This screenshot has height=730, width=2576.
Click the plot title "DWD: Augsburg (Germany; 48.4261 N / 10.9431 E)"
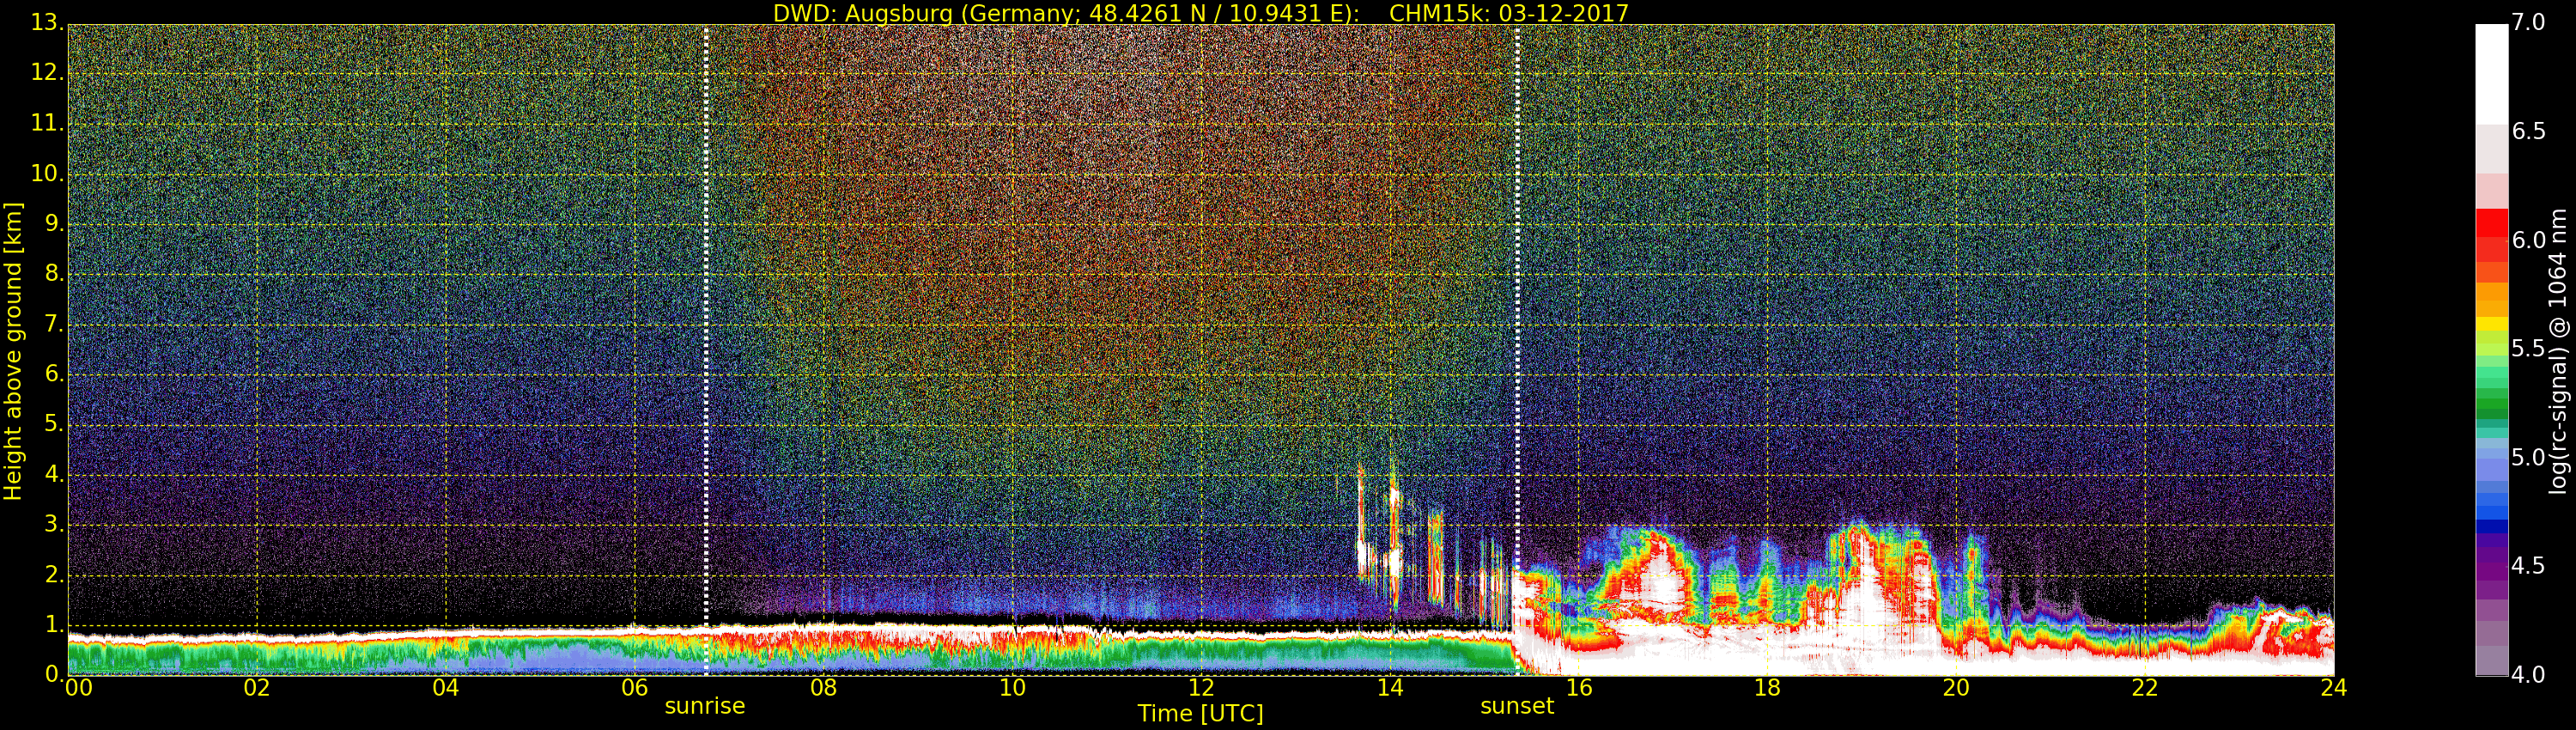tap(1066, 13)
